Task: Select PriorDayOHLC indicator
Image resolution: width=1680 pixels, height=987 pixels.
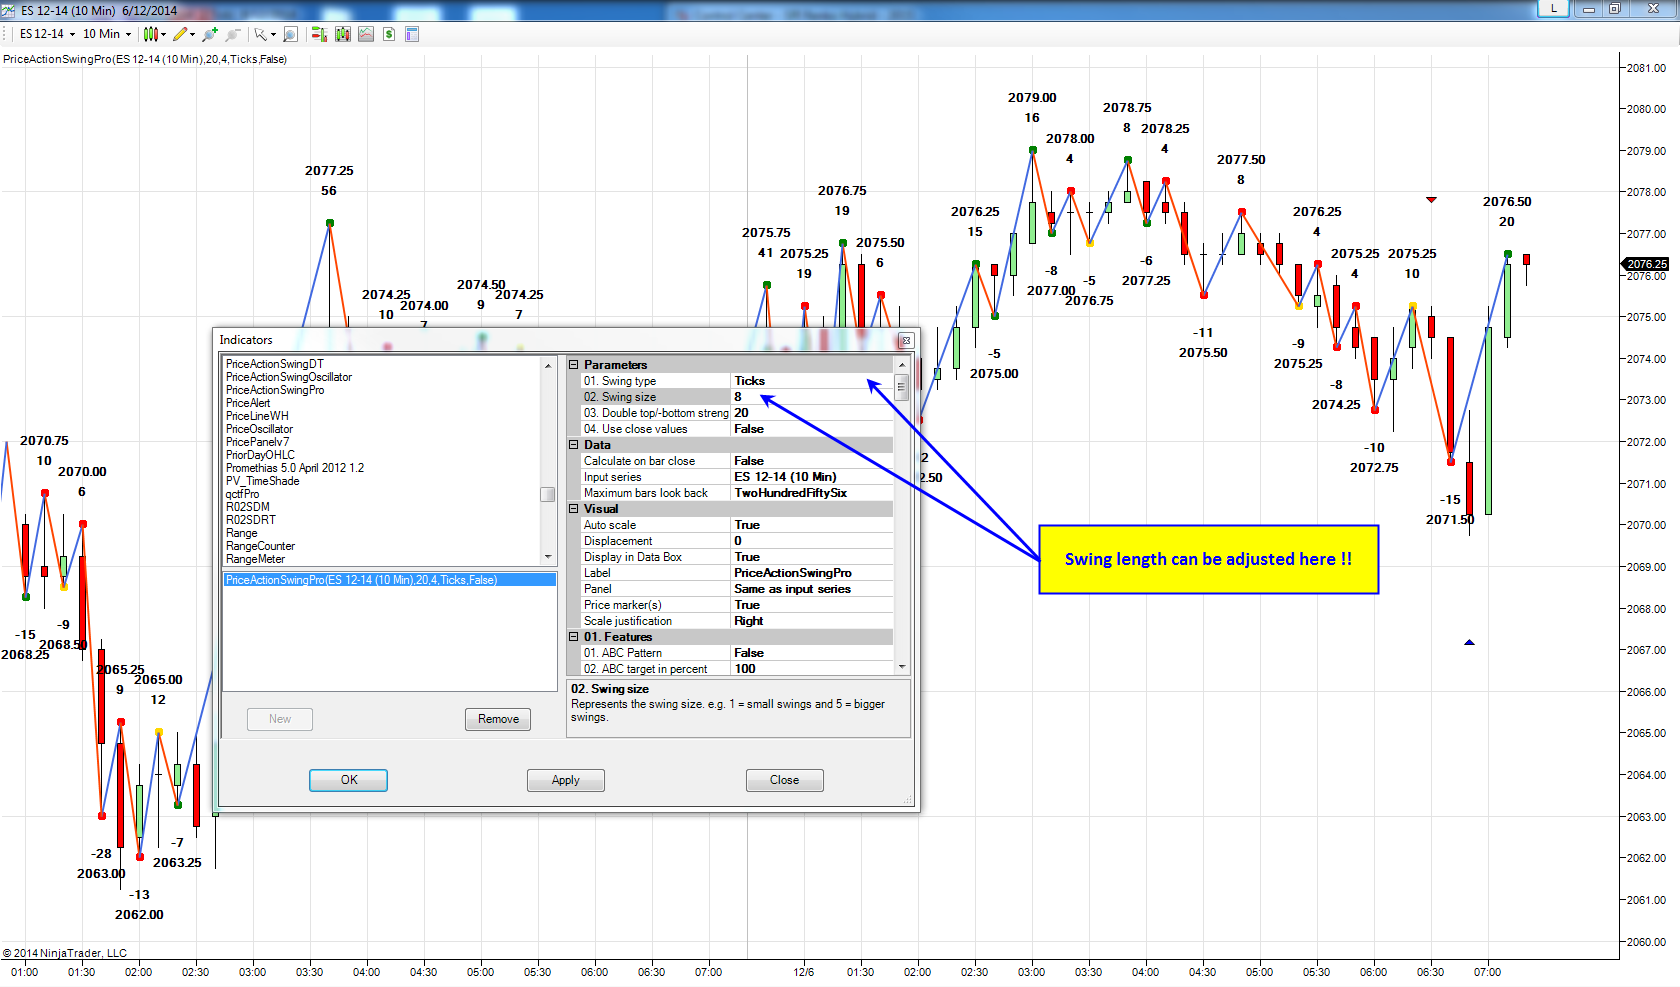Action: click(260, 455)
